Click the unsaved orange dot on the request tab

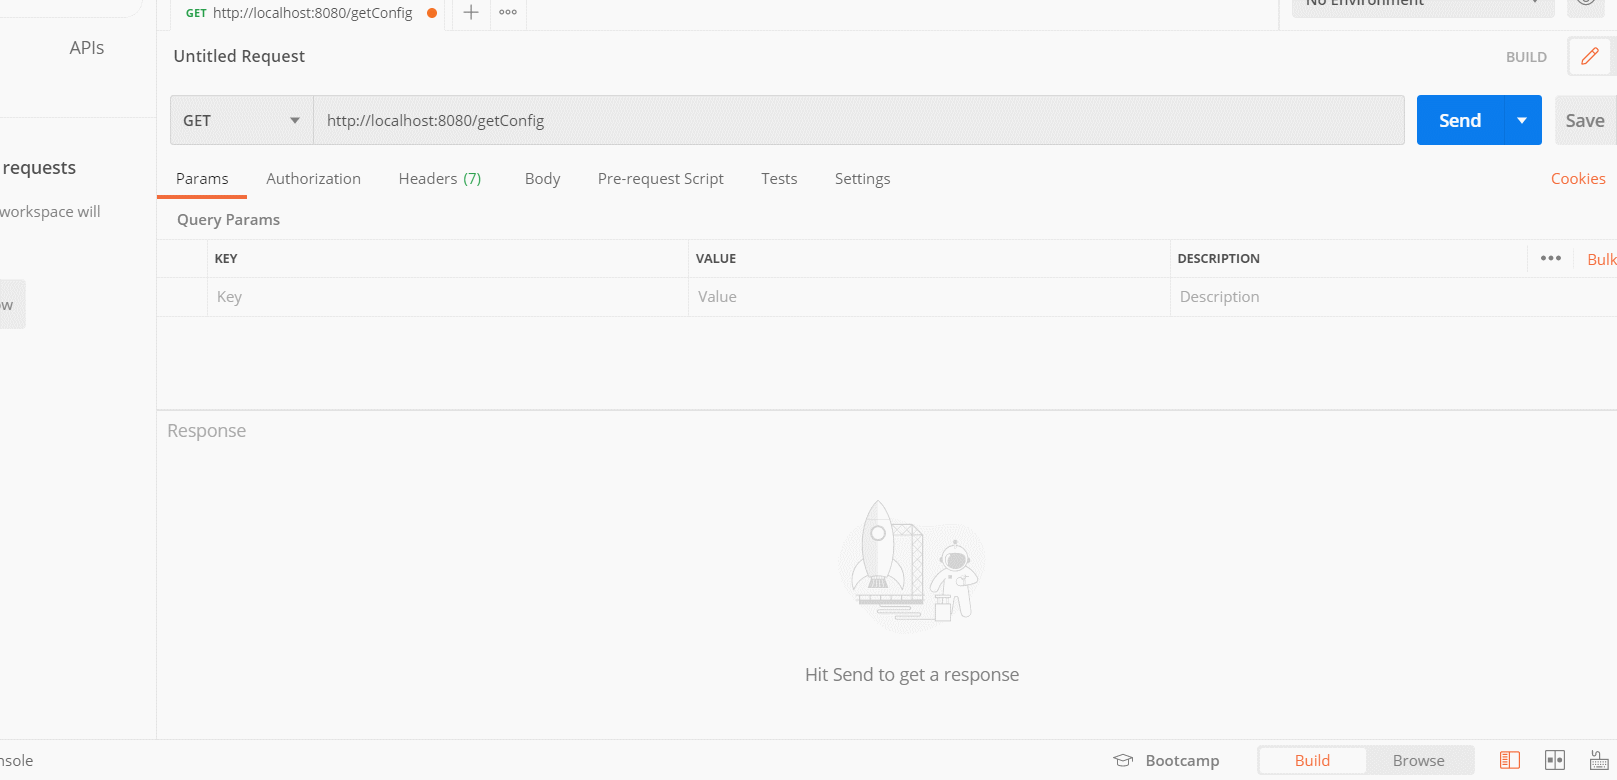tap(432, 13)
